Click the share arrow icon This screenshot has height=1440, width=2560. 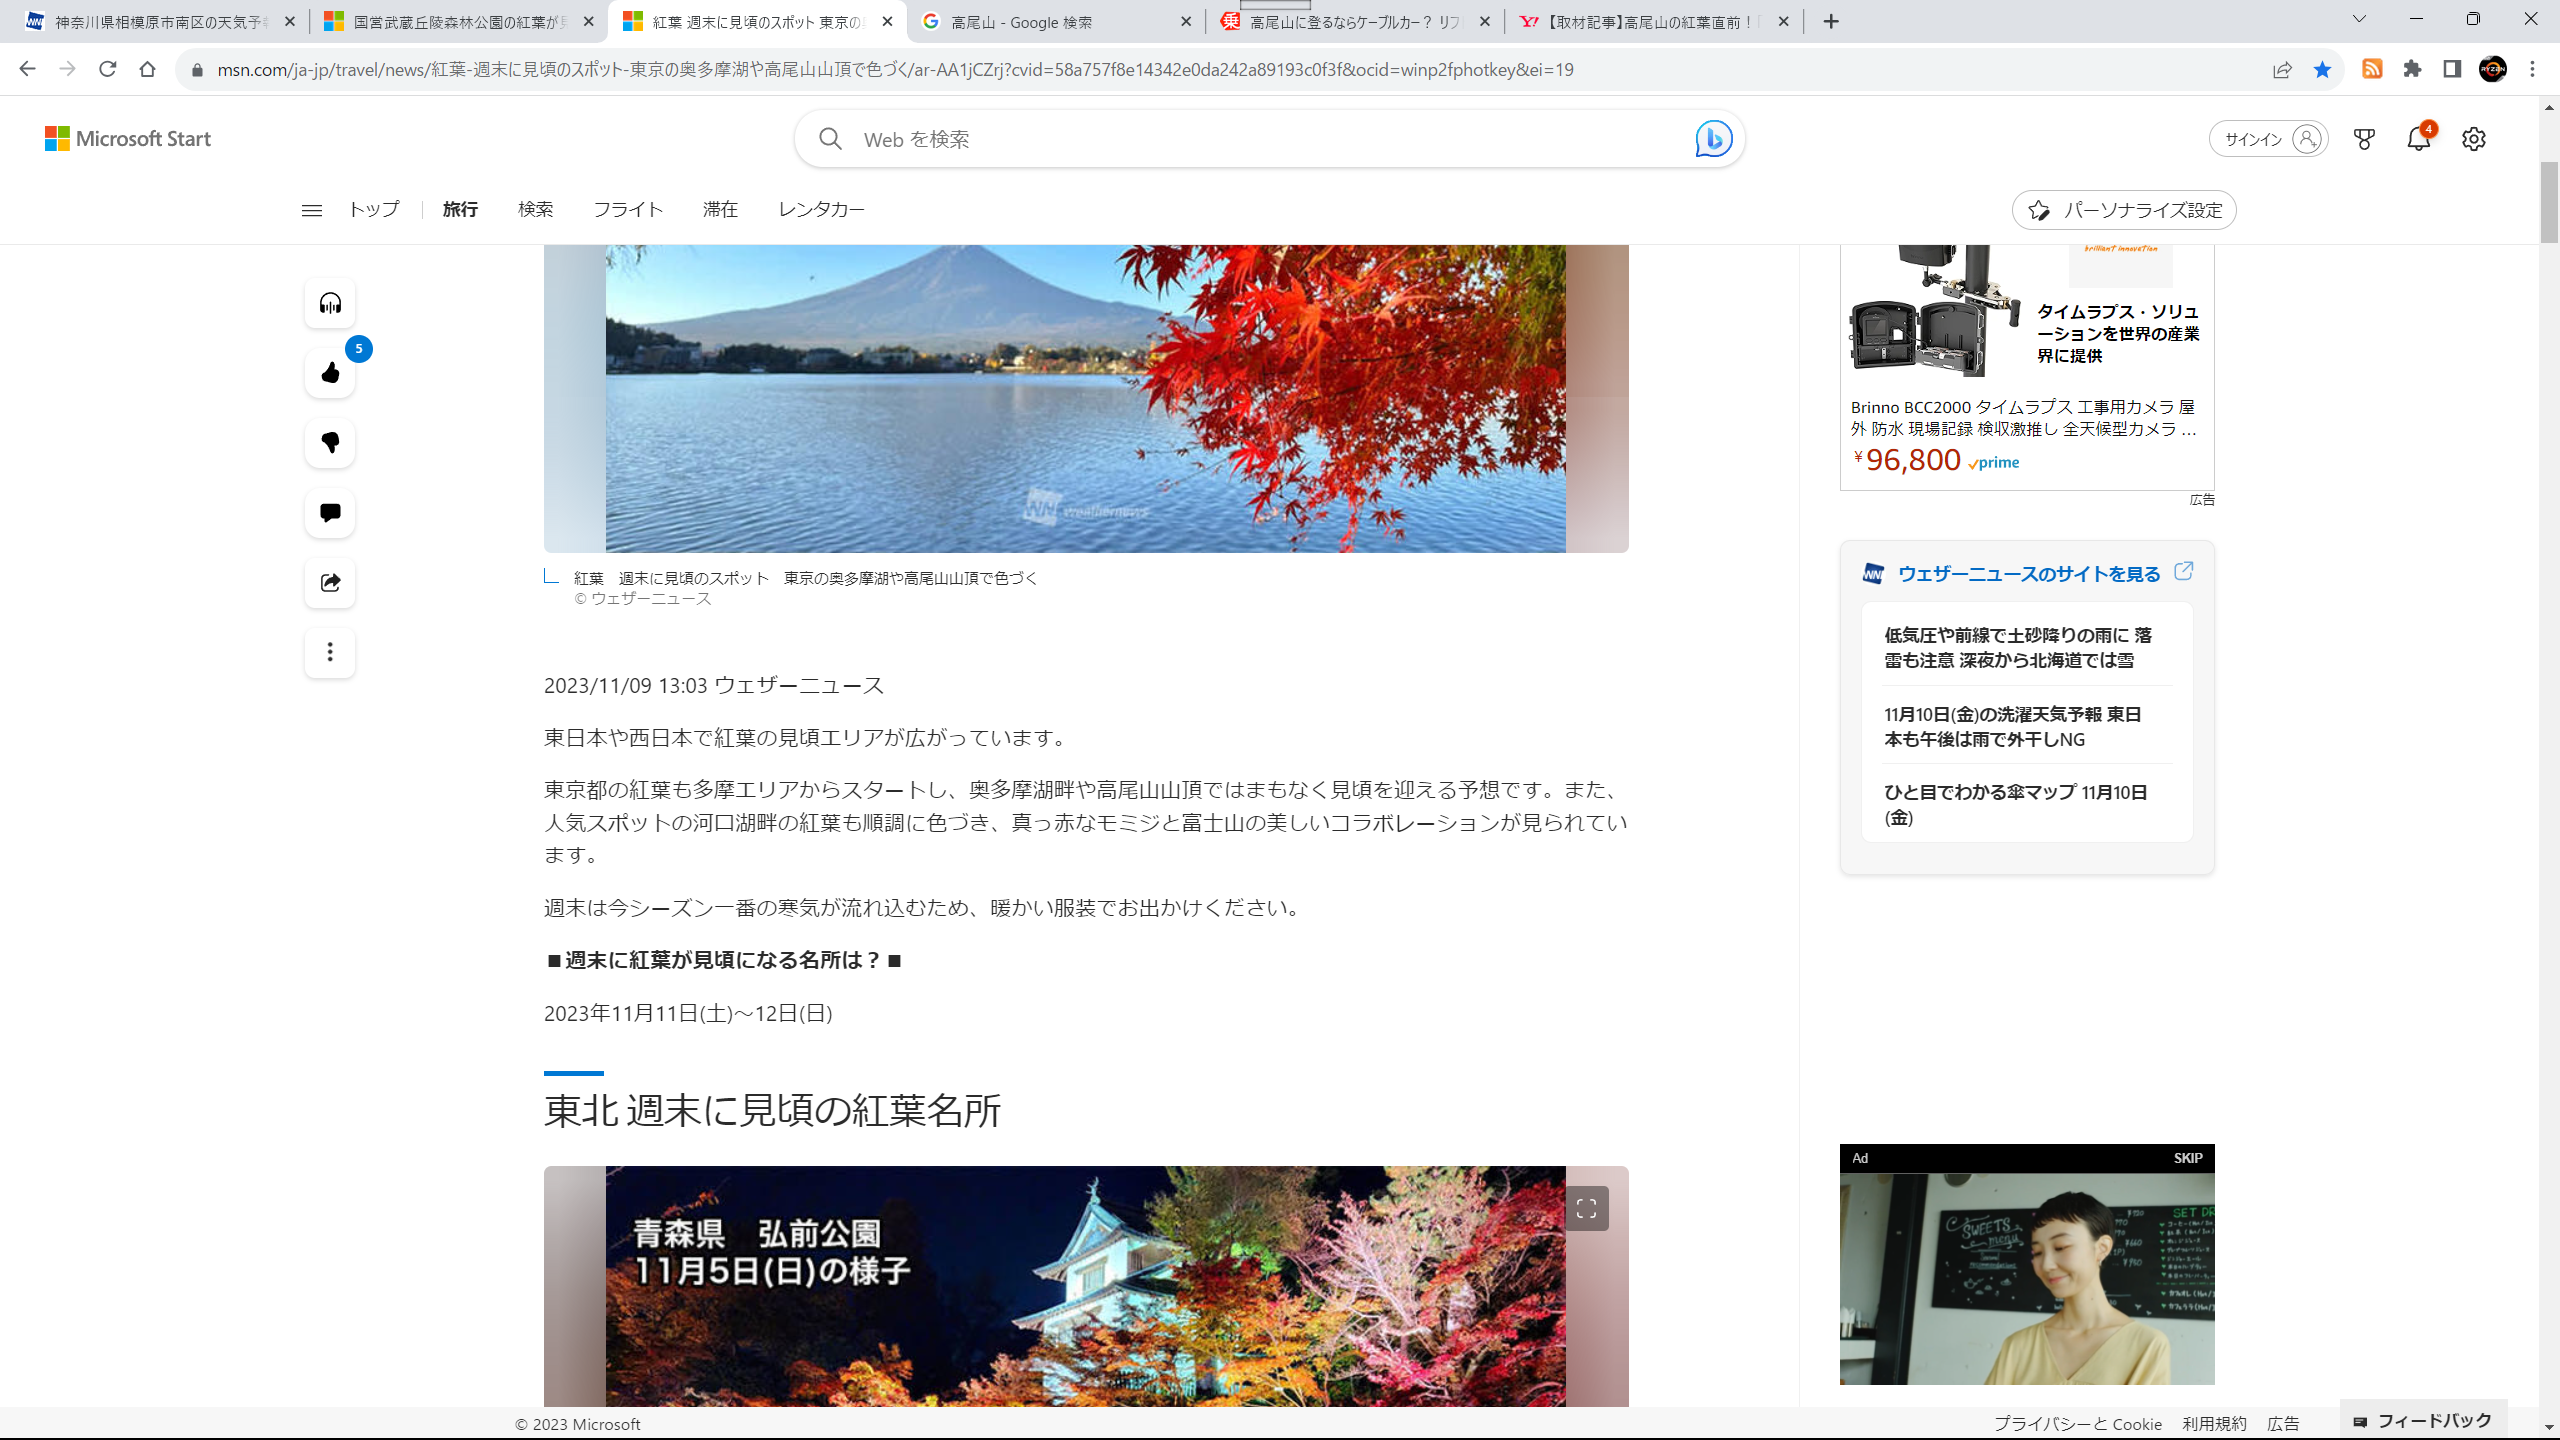[x=330, y=583]
